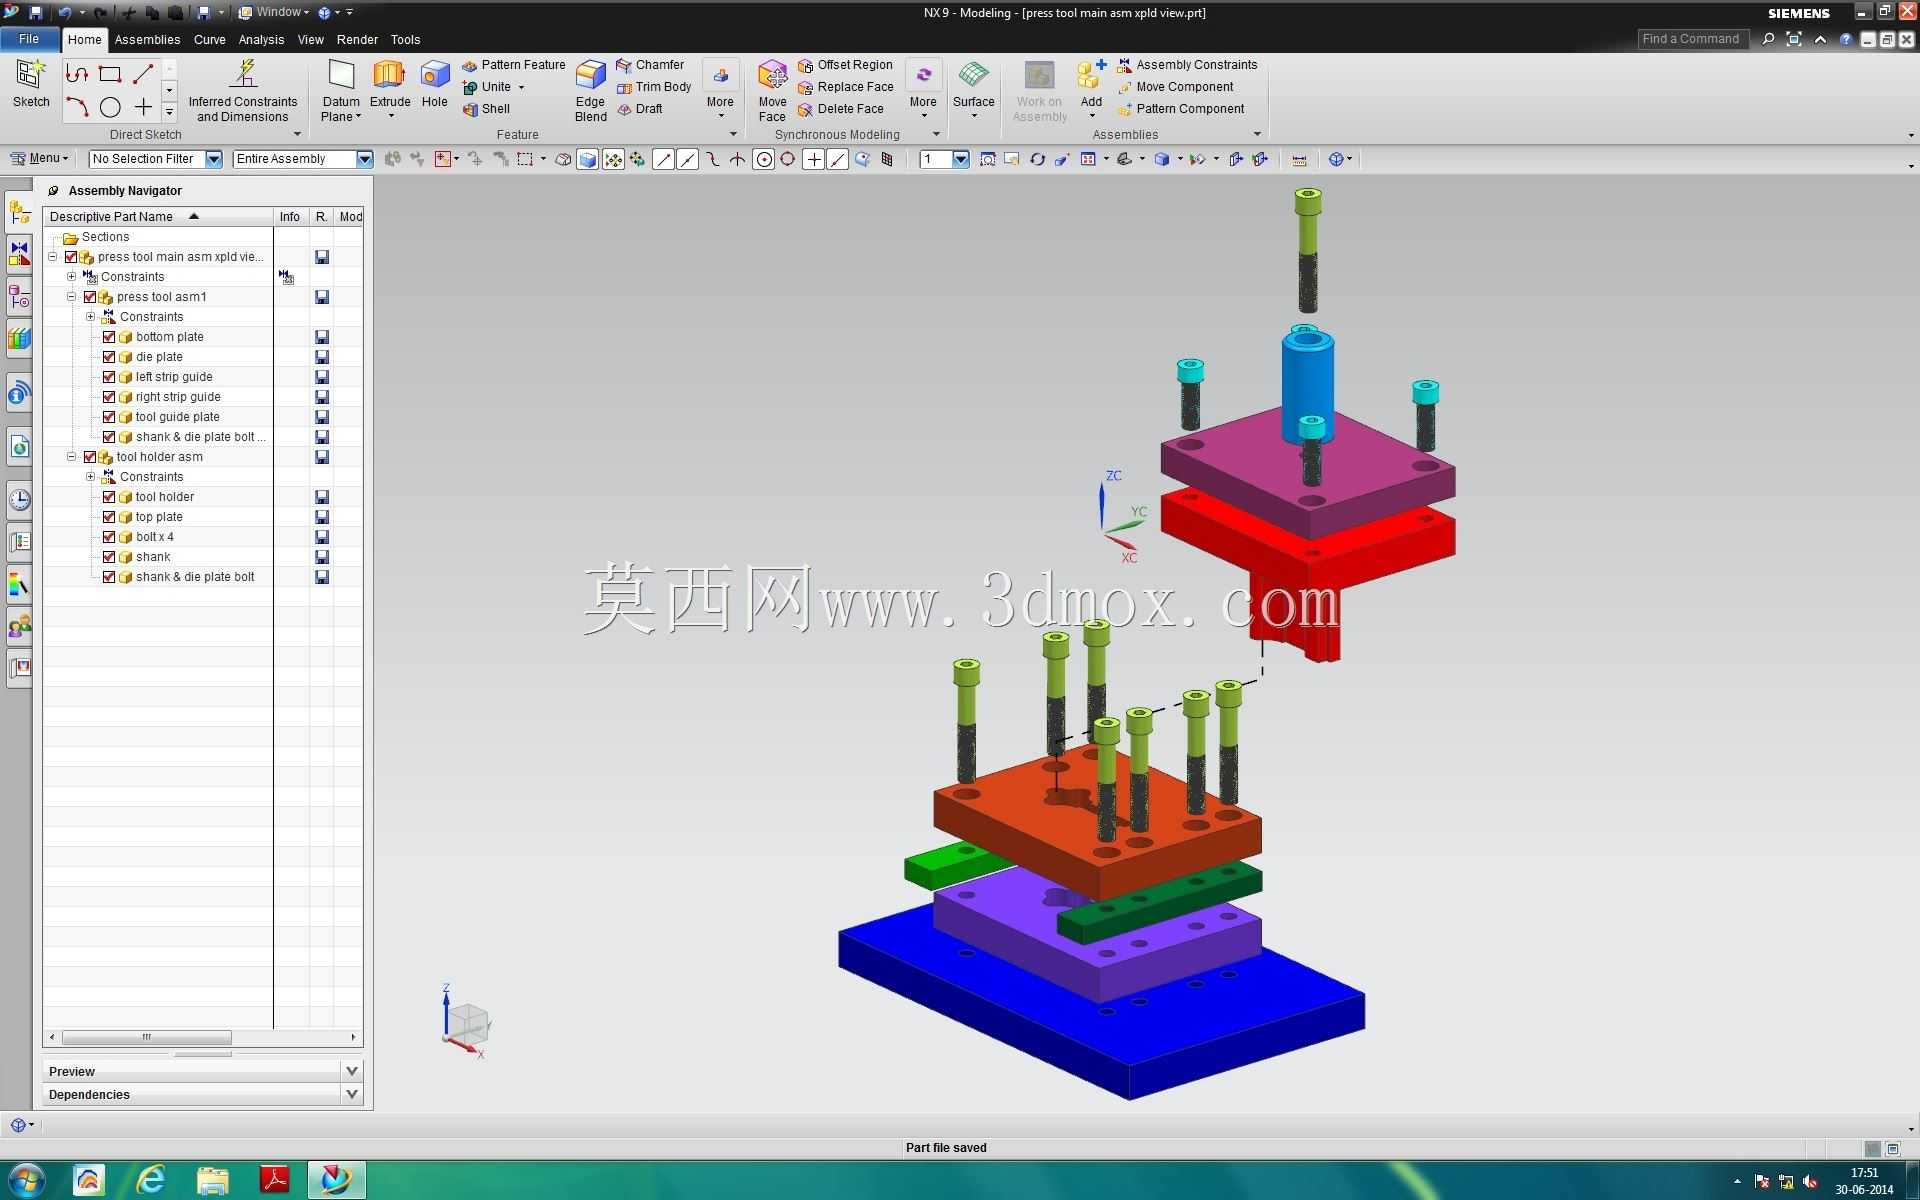Apply an Edge Blend
The height and width of the screenshot is (1200, 1920).
590,91
